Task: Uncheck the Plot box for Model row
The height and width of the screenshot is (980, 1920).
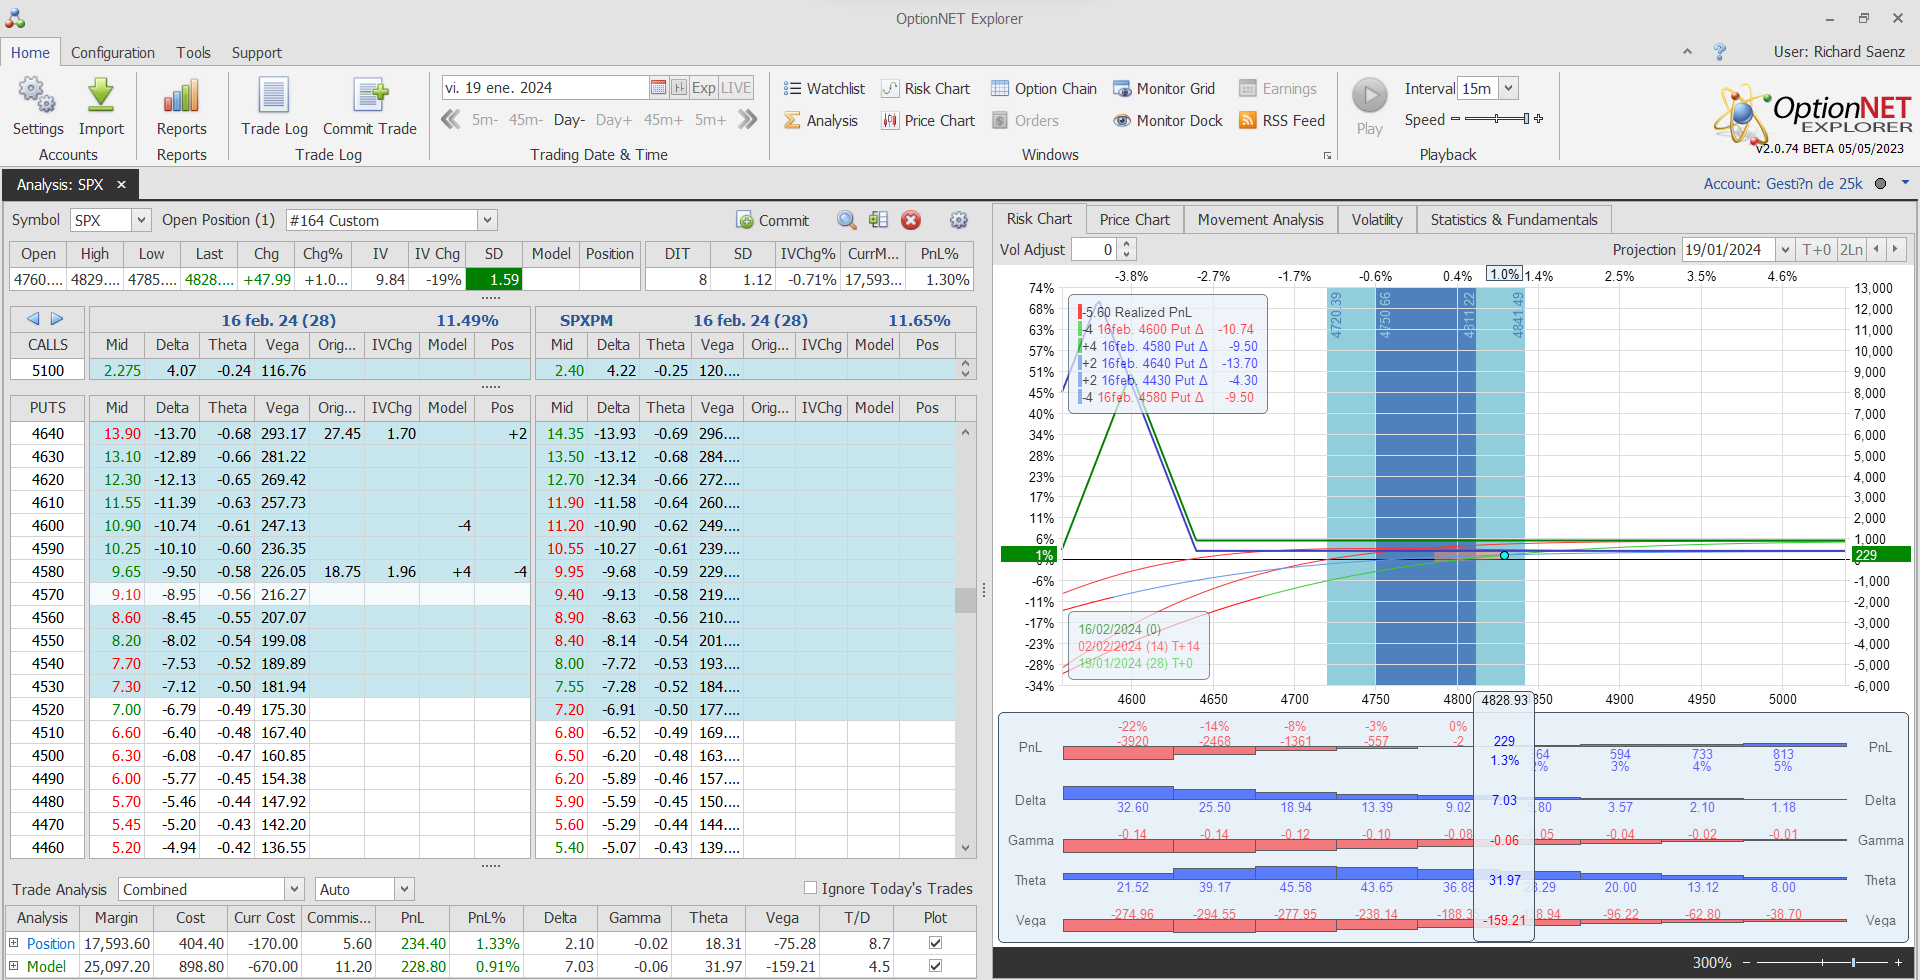Action: pos(935,966)
